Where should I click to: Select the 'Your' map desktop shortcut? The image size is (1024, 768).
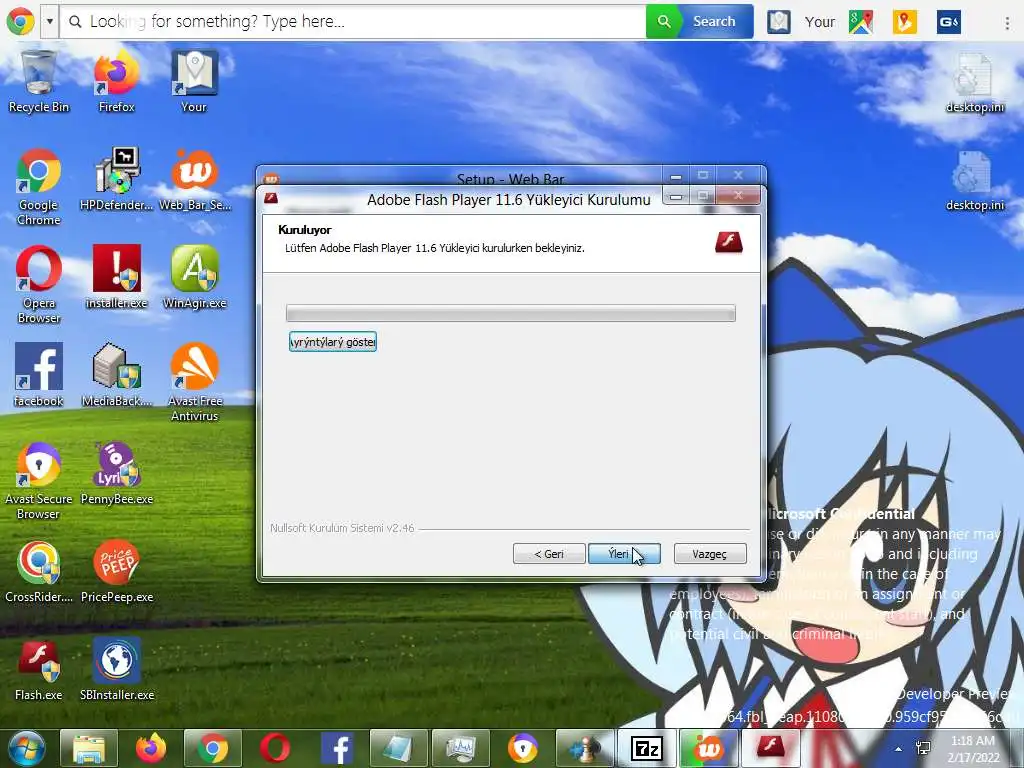194,82
